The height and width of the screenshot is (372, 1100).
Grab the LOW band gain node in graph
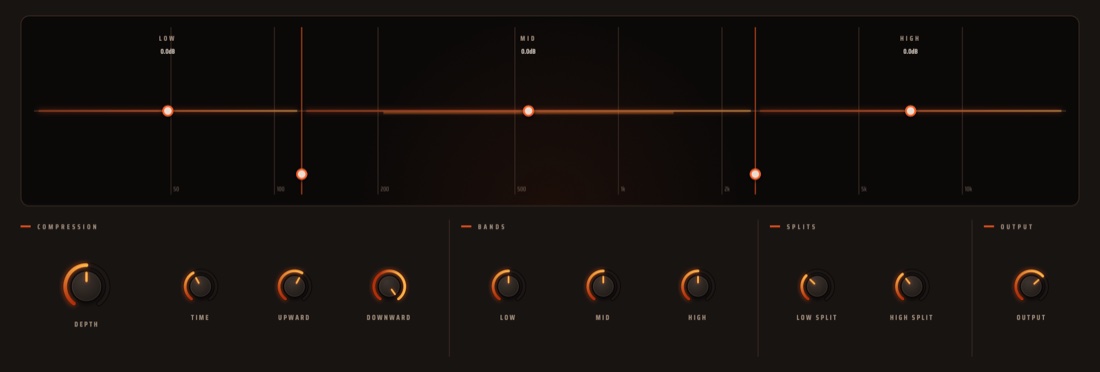(168, 111)
